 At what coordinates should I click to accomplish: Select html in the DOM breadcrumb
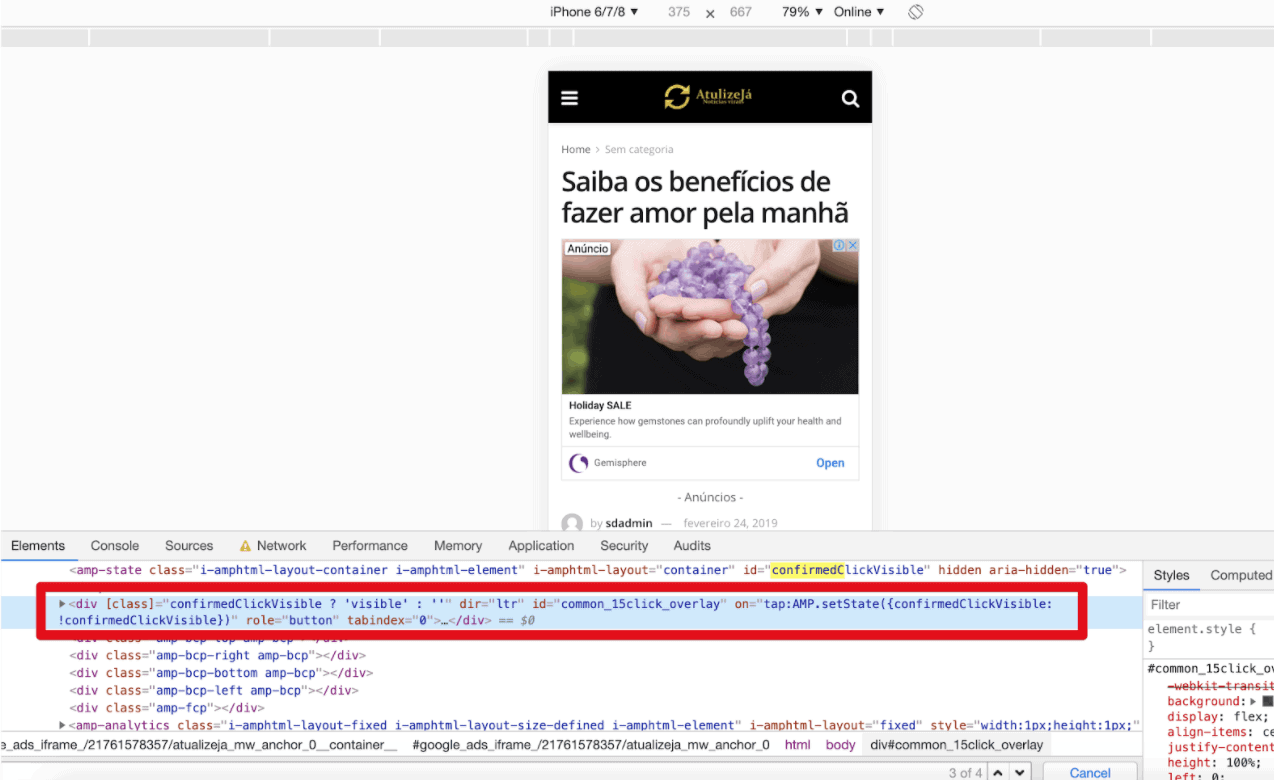click(797, 745)
